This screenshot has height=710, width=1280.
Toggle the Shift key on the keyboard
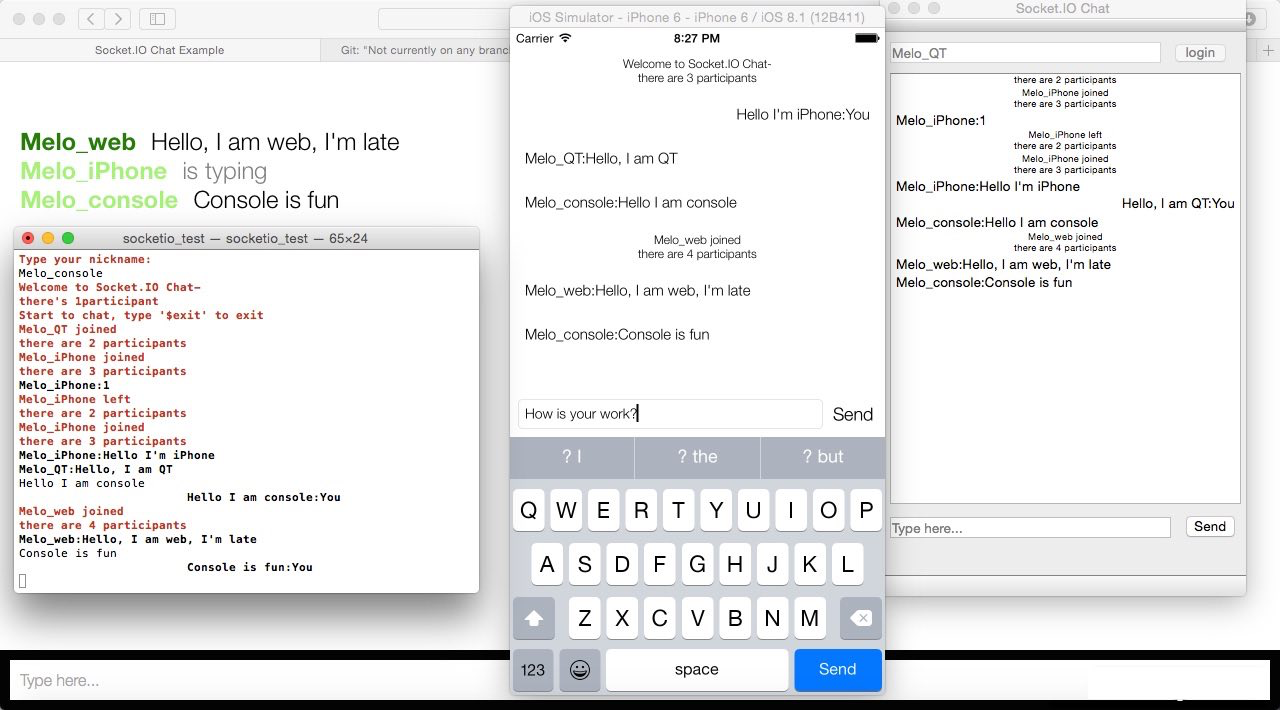533,618
